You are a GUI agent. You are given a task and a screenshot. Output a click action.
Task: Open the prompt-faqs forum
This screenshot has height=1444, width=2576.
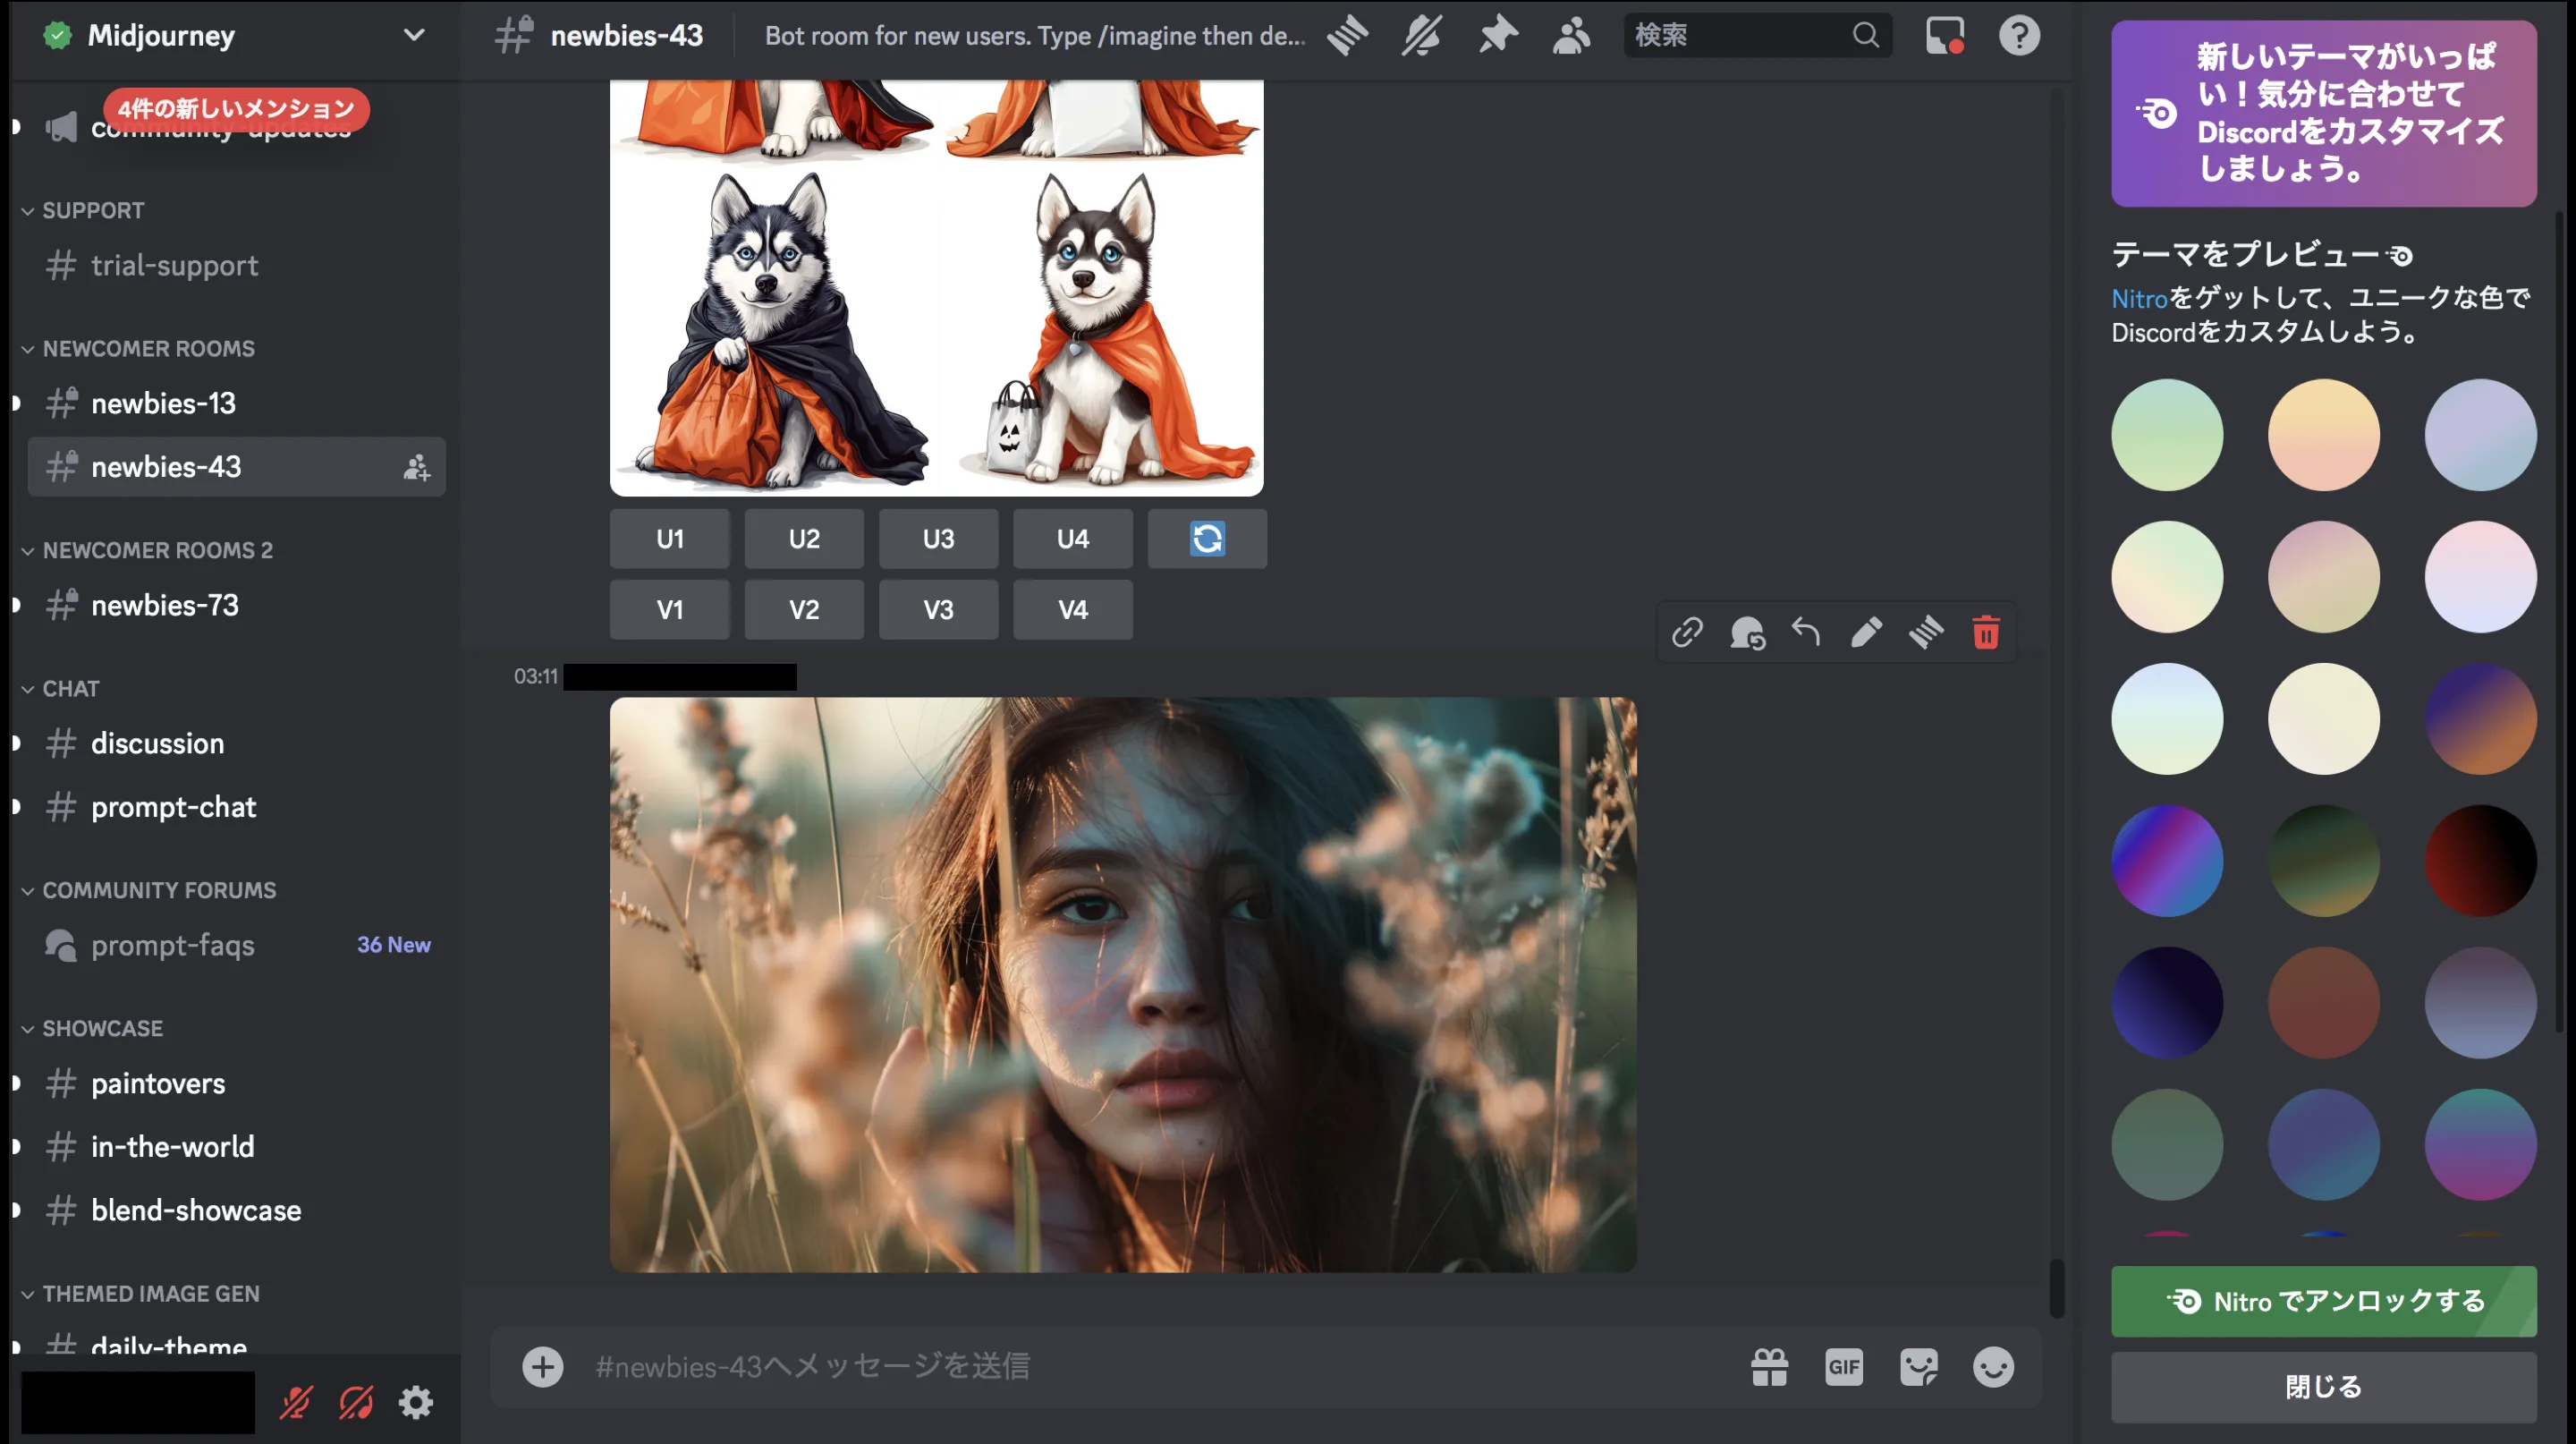237,945
